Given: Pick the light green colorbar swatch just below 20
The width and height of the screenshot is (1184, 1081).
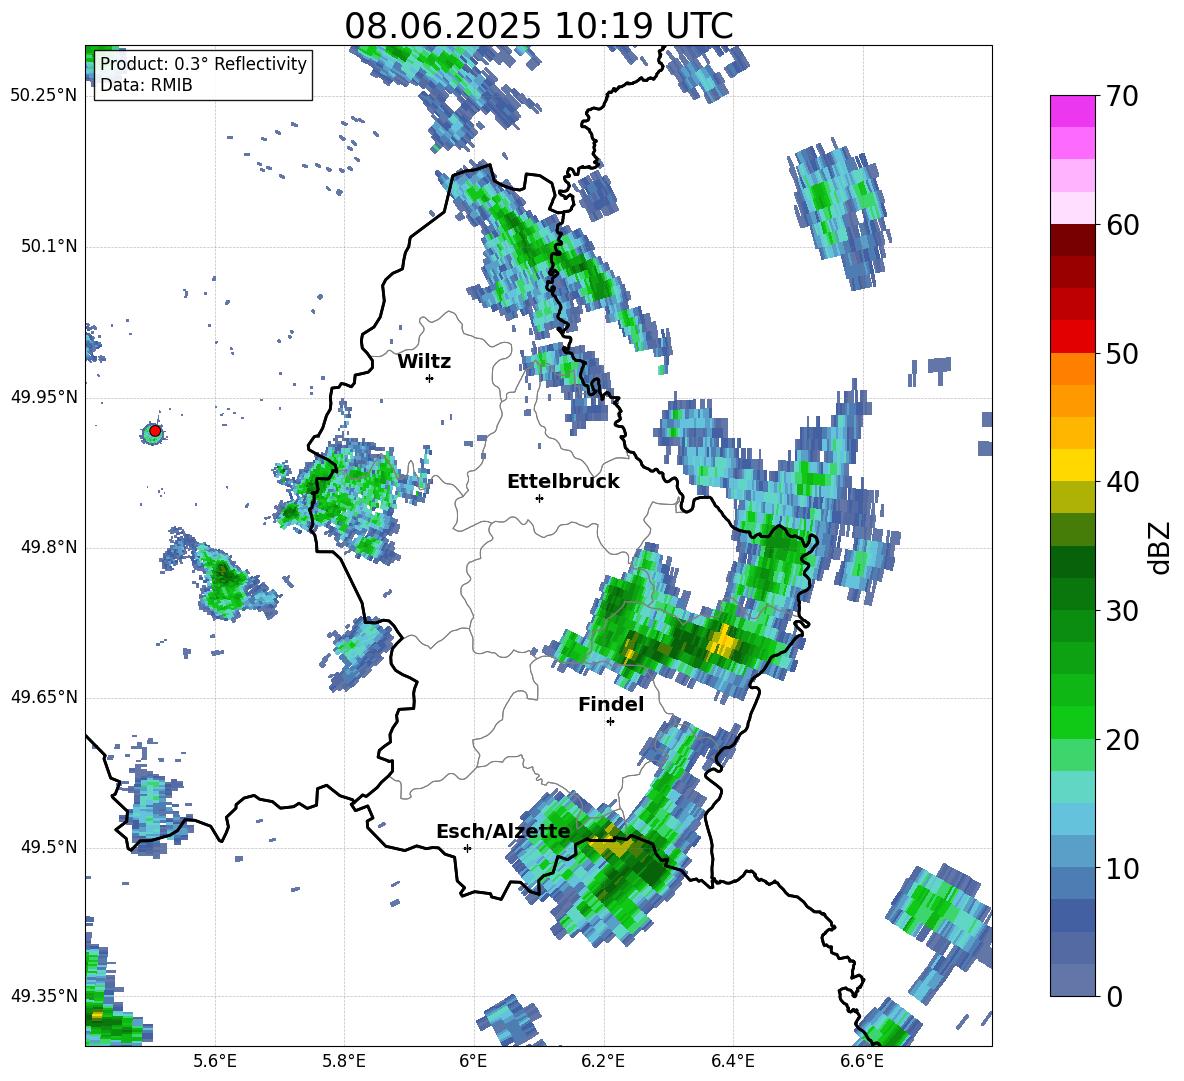Looking at the screenshot, I should tap(1072, 755).
